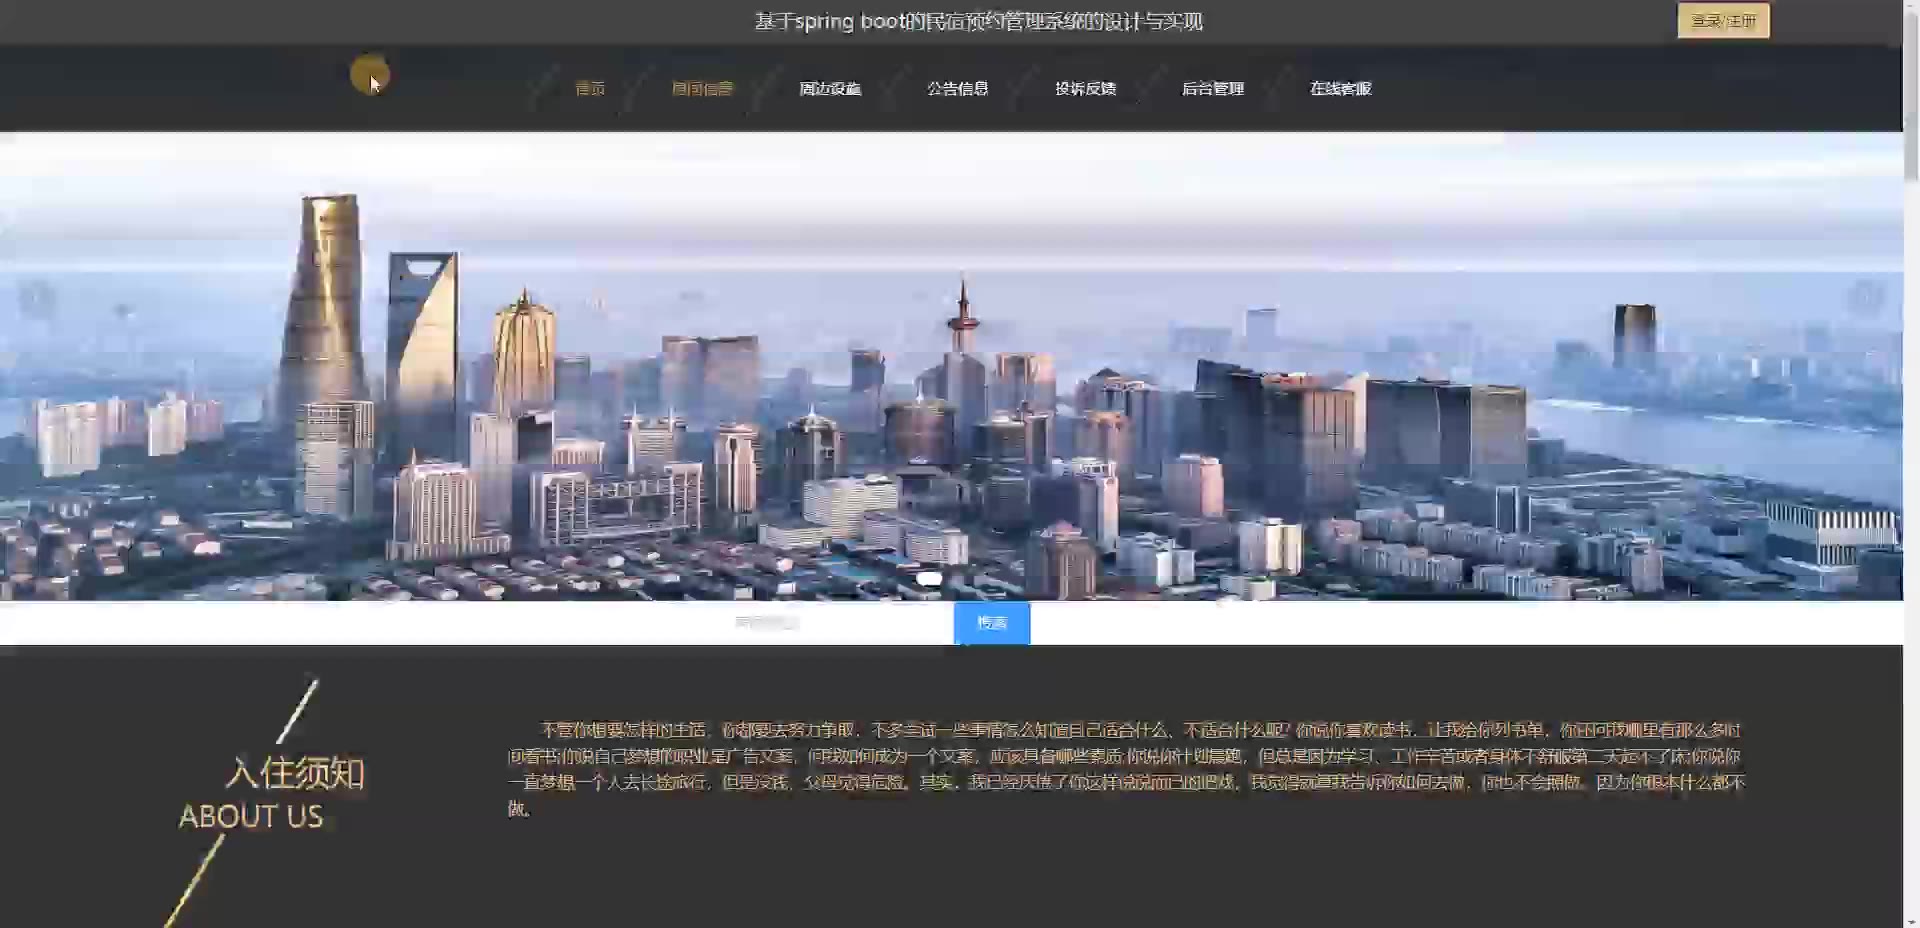The height and width of the screenshot is (928, 1920).
Task: Show the previous carousel banner slide
Action: tap(37, 298)
